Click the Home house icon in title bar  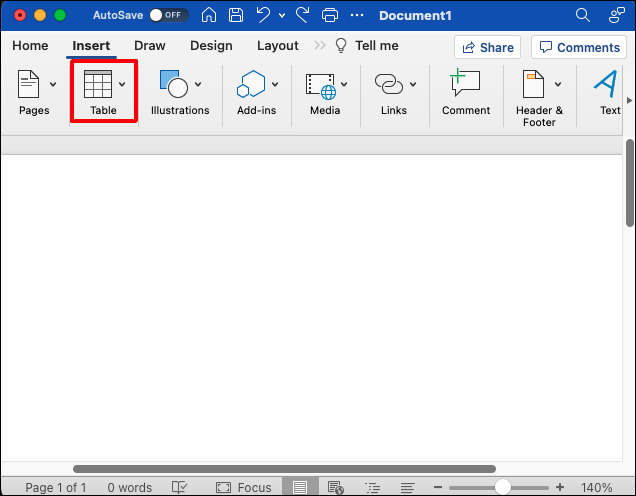click(209, 15)
